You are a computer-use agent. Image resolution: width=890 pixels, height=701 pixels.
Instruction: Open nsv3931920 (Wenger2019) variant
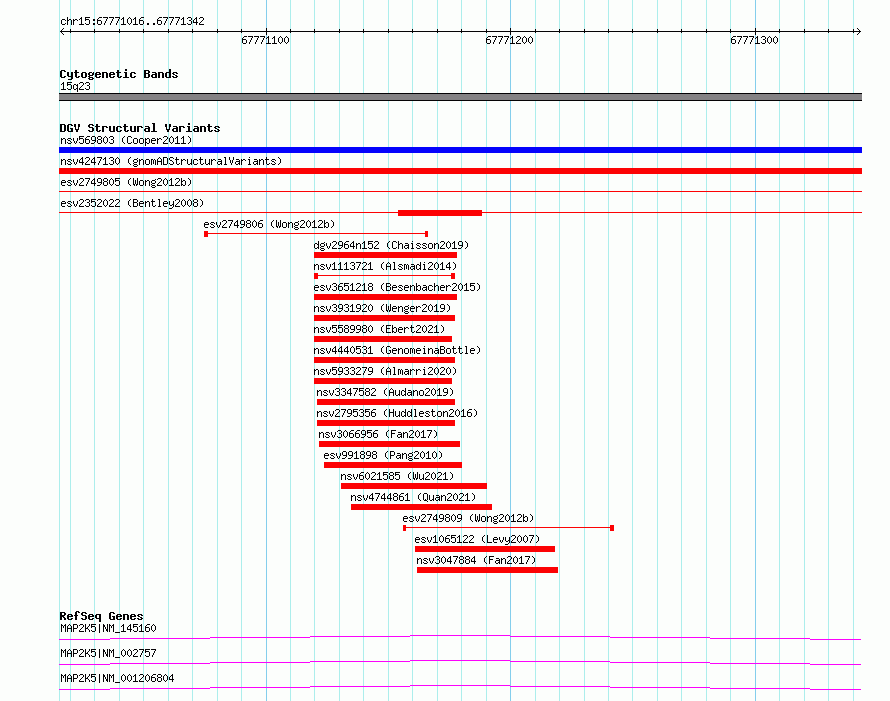[x=382, y=308]
